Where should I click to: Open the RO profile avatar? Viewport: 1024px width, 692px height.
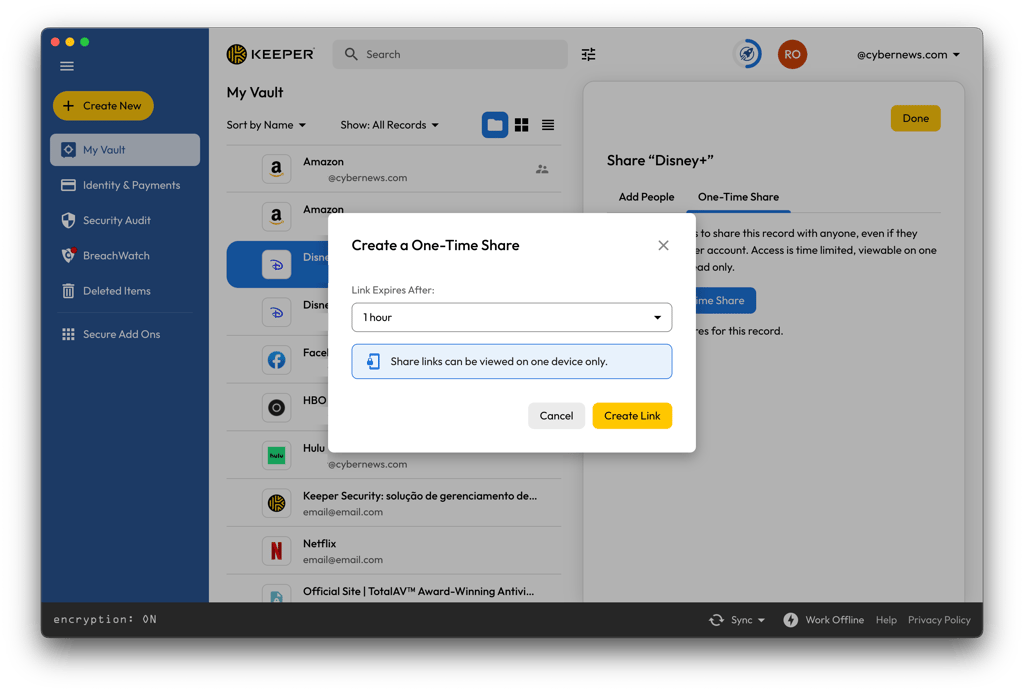click(792, 54)
